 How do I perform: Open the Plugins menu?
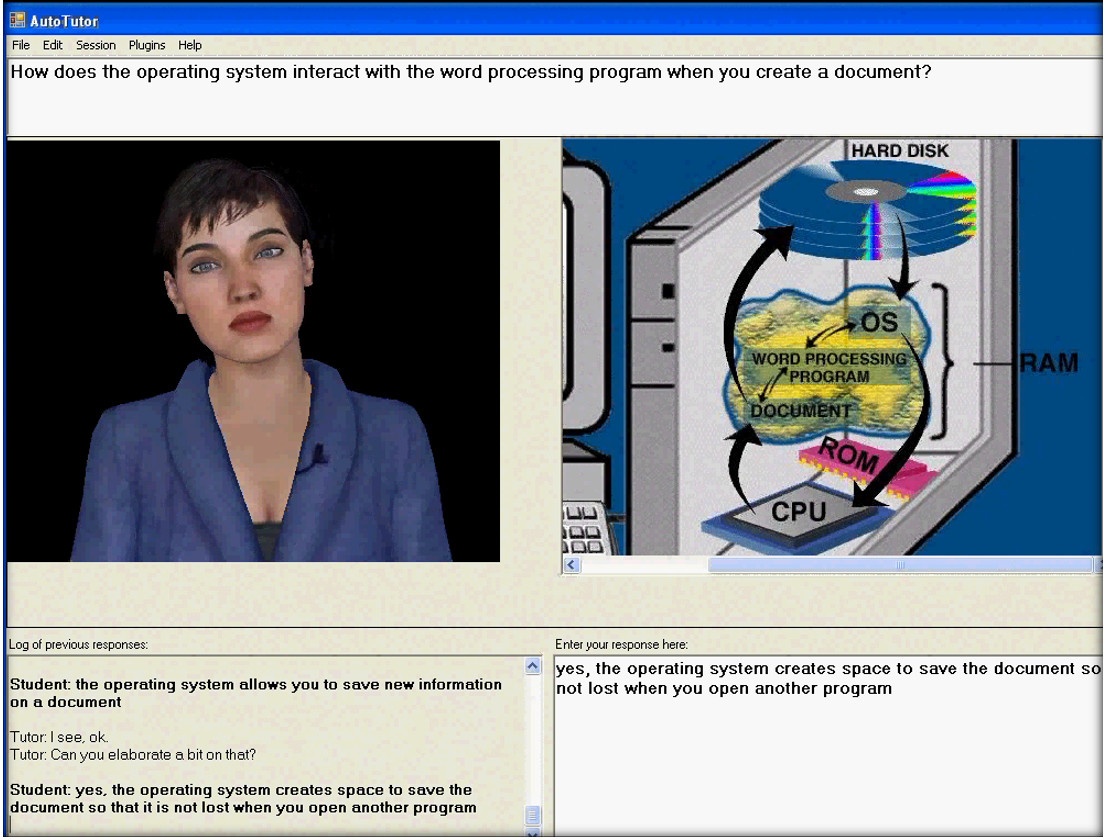pos(147,45)
